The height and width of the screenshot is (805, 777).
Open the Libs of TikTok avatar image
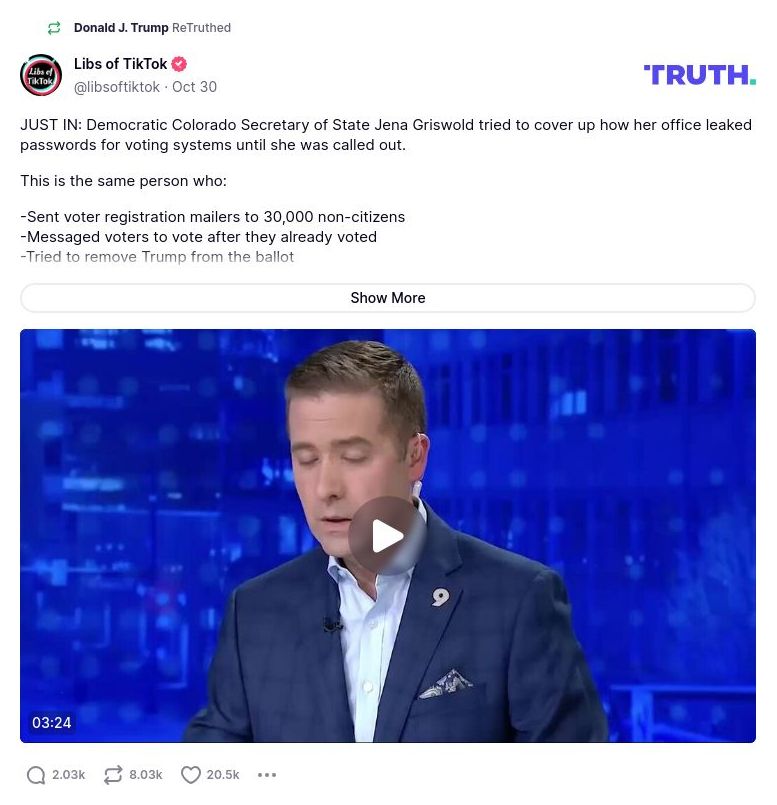(41, 75)
